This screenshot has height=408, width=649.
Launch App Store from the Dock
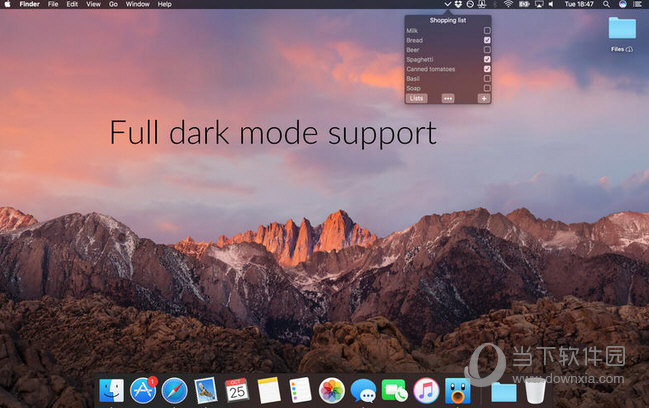pos(143,390)
